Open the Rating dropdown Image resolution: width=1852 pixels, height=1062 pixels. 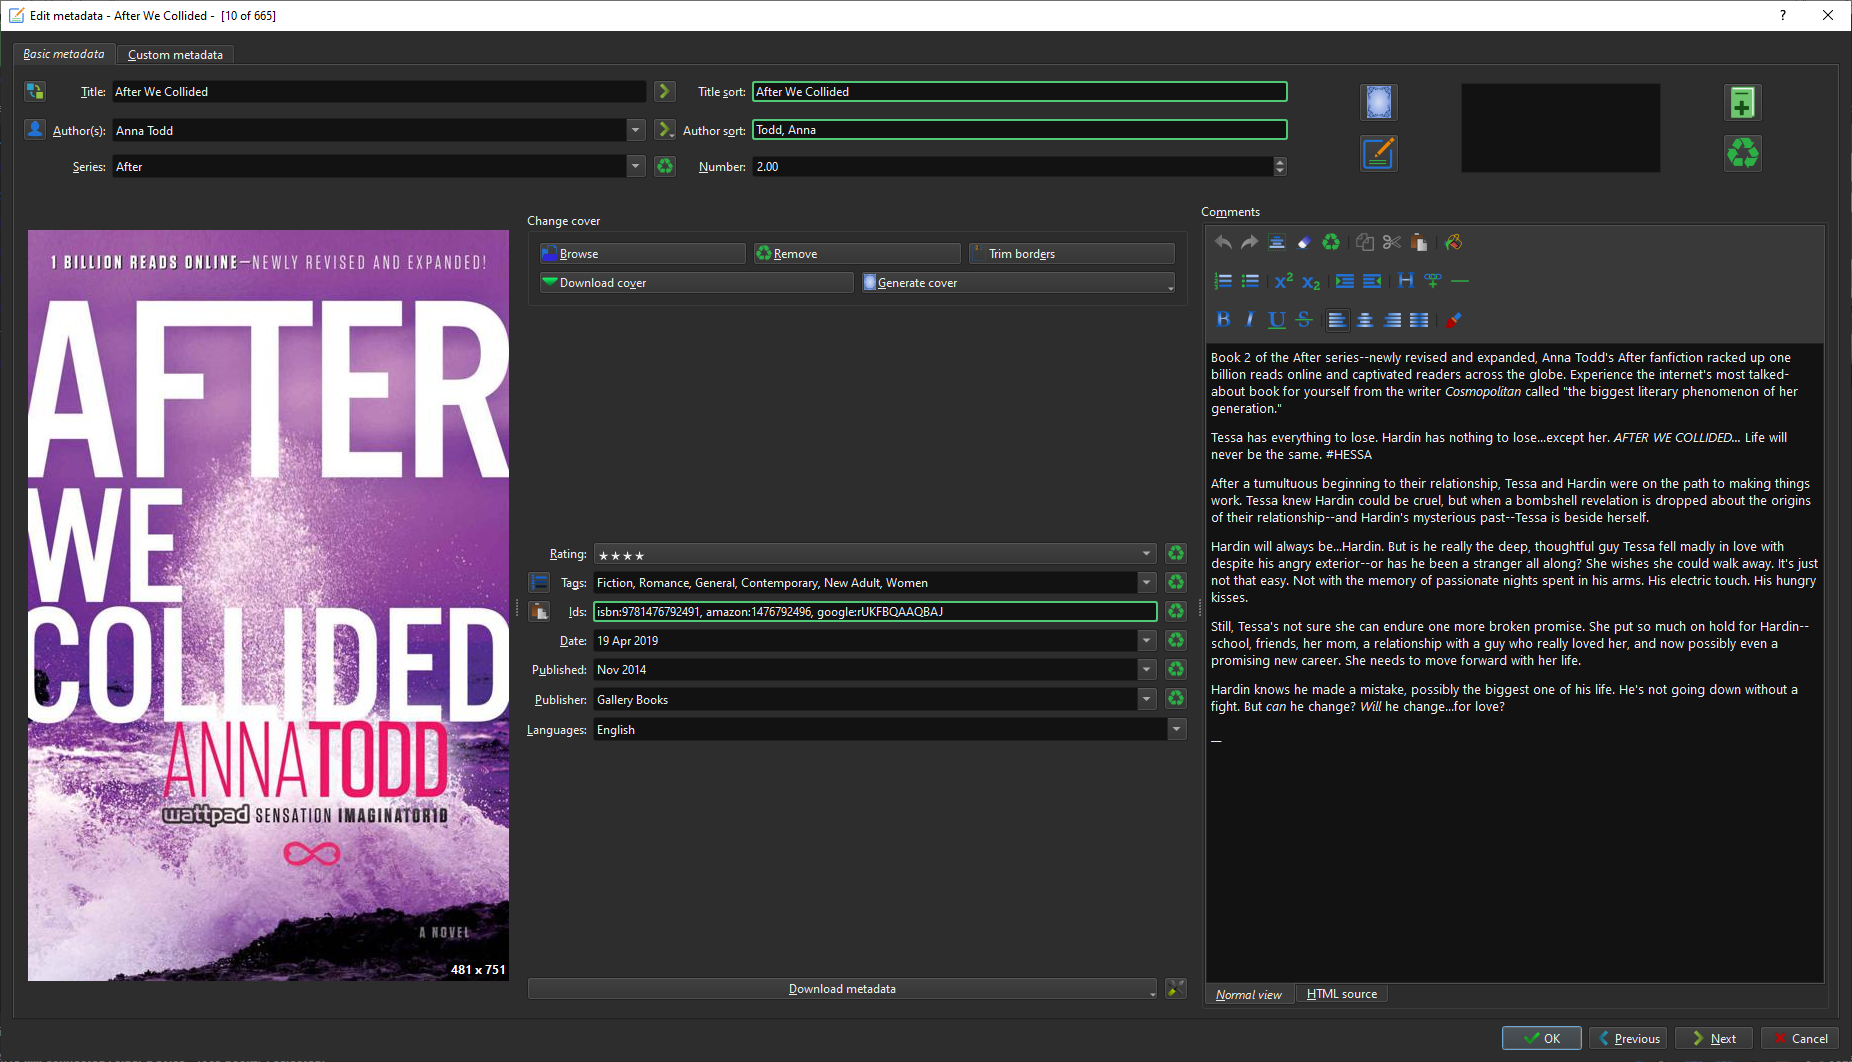coord(1146,554)
